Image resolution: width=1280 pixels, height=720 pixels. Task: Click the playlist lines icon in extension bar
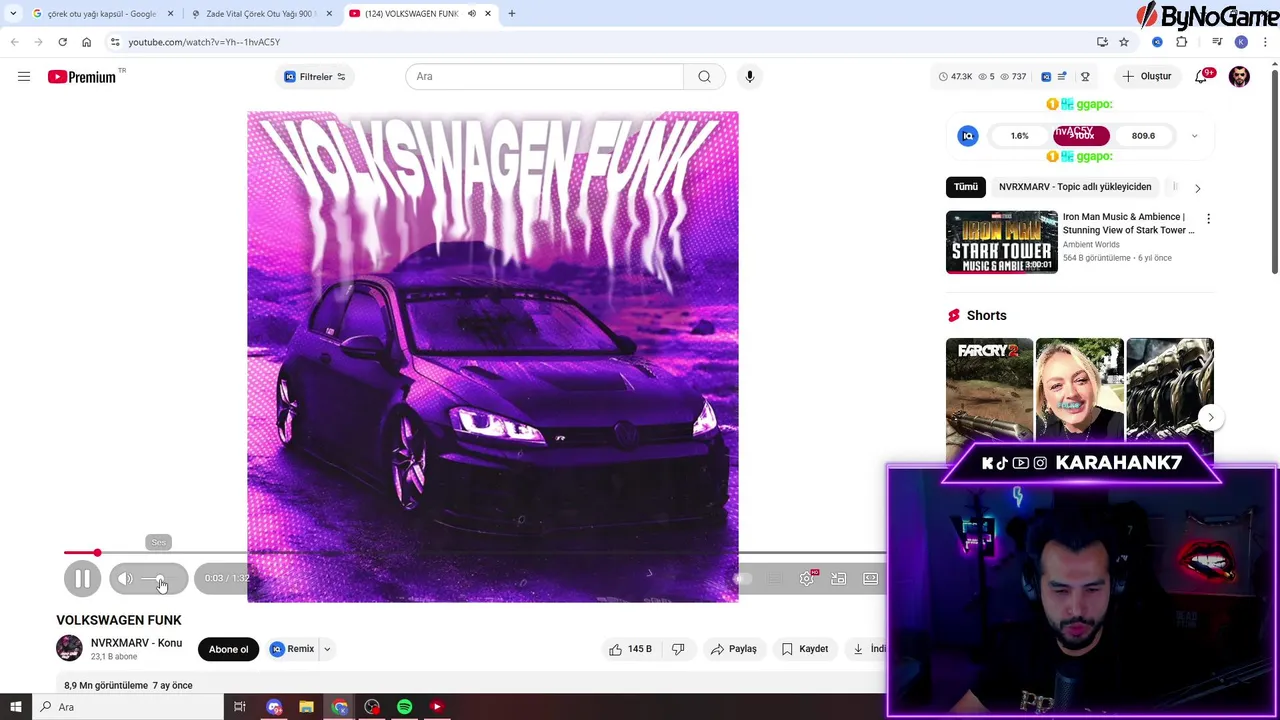tap(1062, 77)
